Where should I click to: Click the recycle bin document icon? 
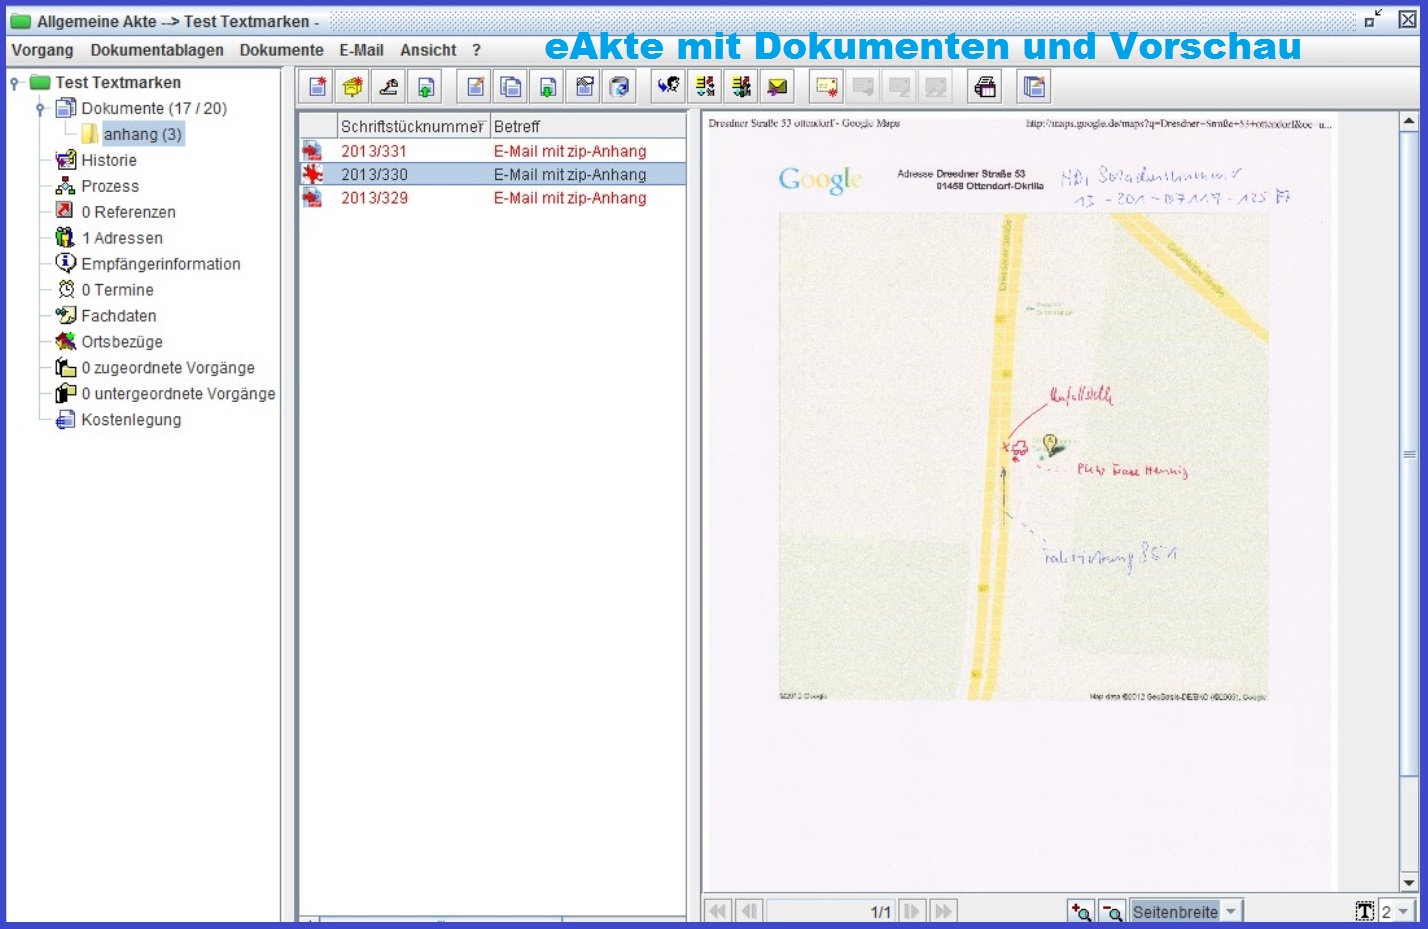pyautogui.click(x=620, y=88)
